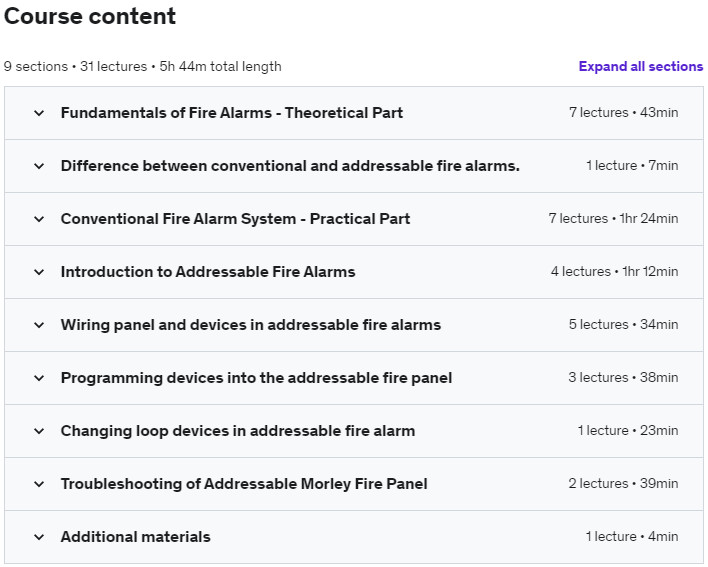Image resolution: width=708 pixels, height=567 pixels.
Task: Expand chevron for Troubleshooting Morley Fire Panel
Action: pyautogui.click(x=39, y=484)
